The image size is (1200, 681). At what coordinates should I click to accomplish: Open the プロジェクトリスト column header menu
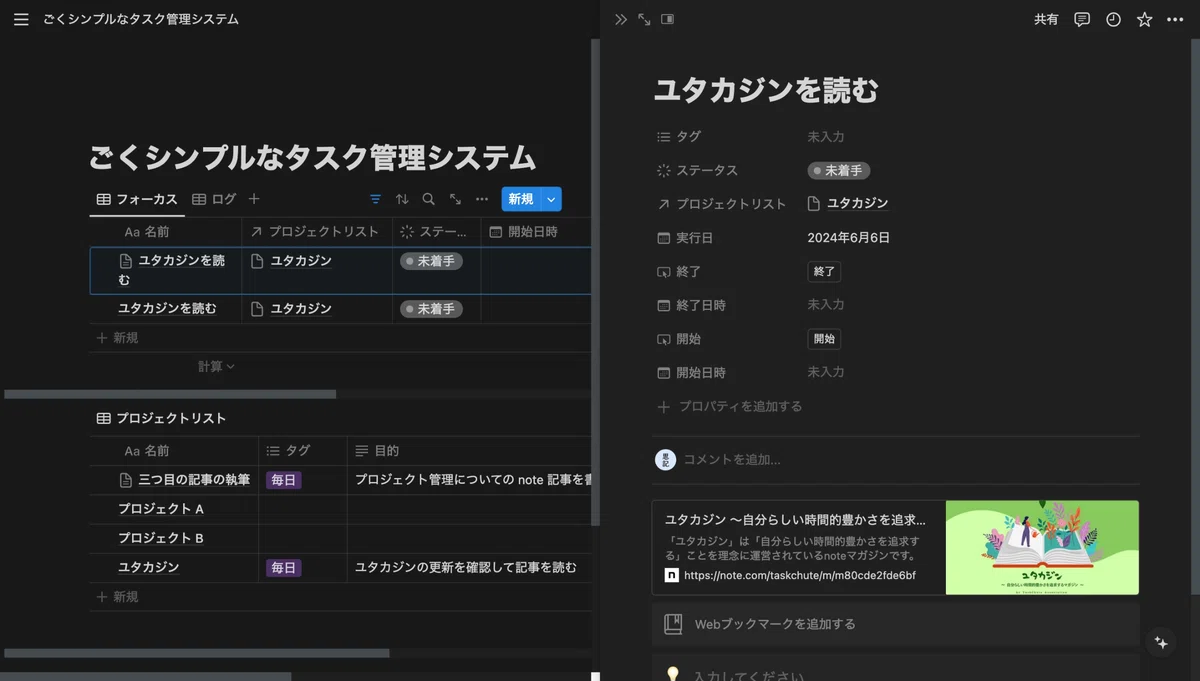pyautogui.click(x=317, y=232)
